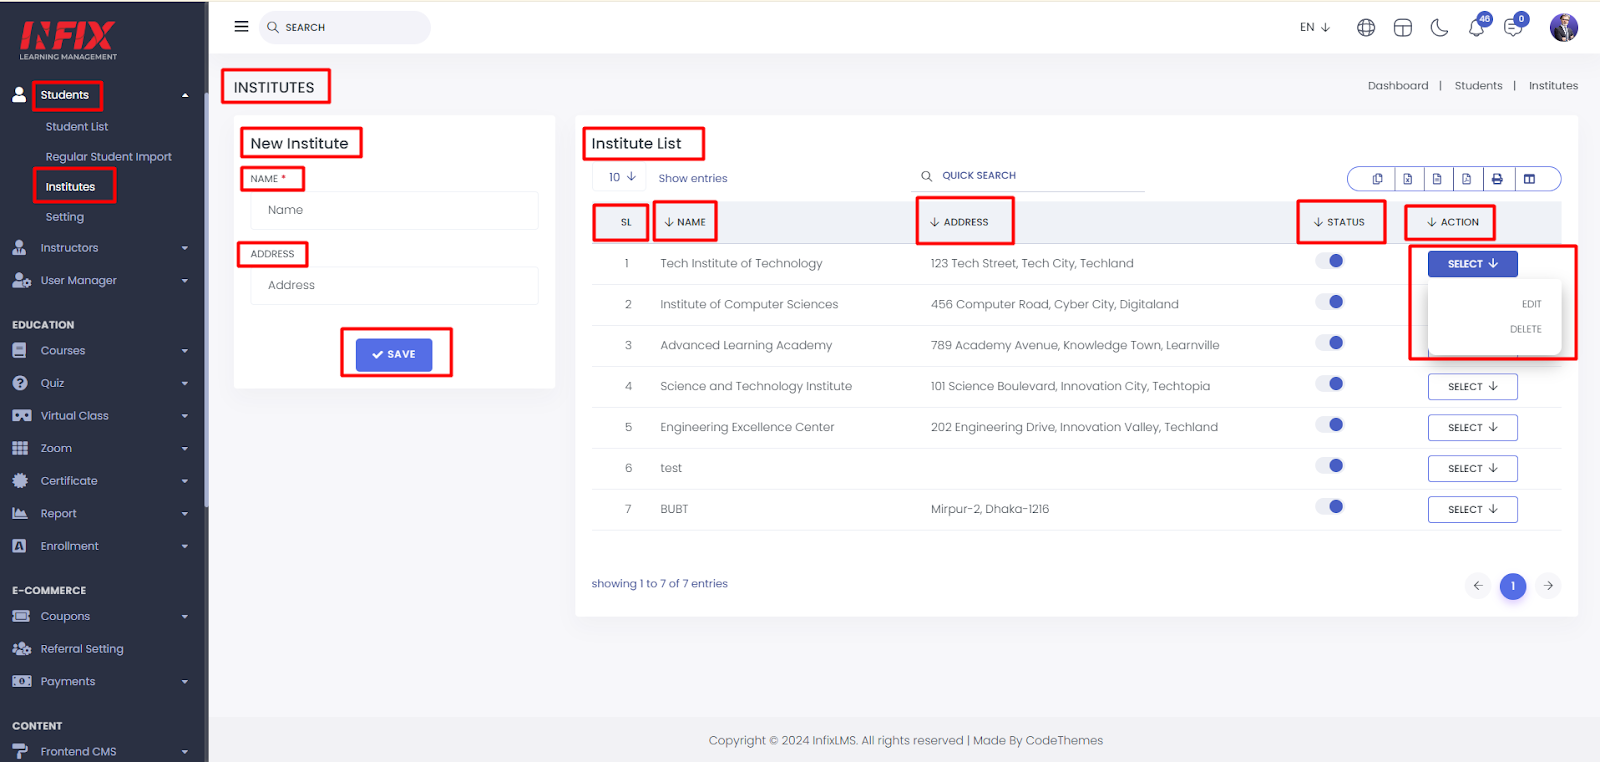Open Regular Student Import in sidebar

(108, 157)
